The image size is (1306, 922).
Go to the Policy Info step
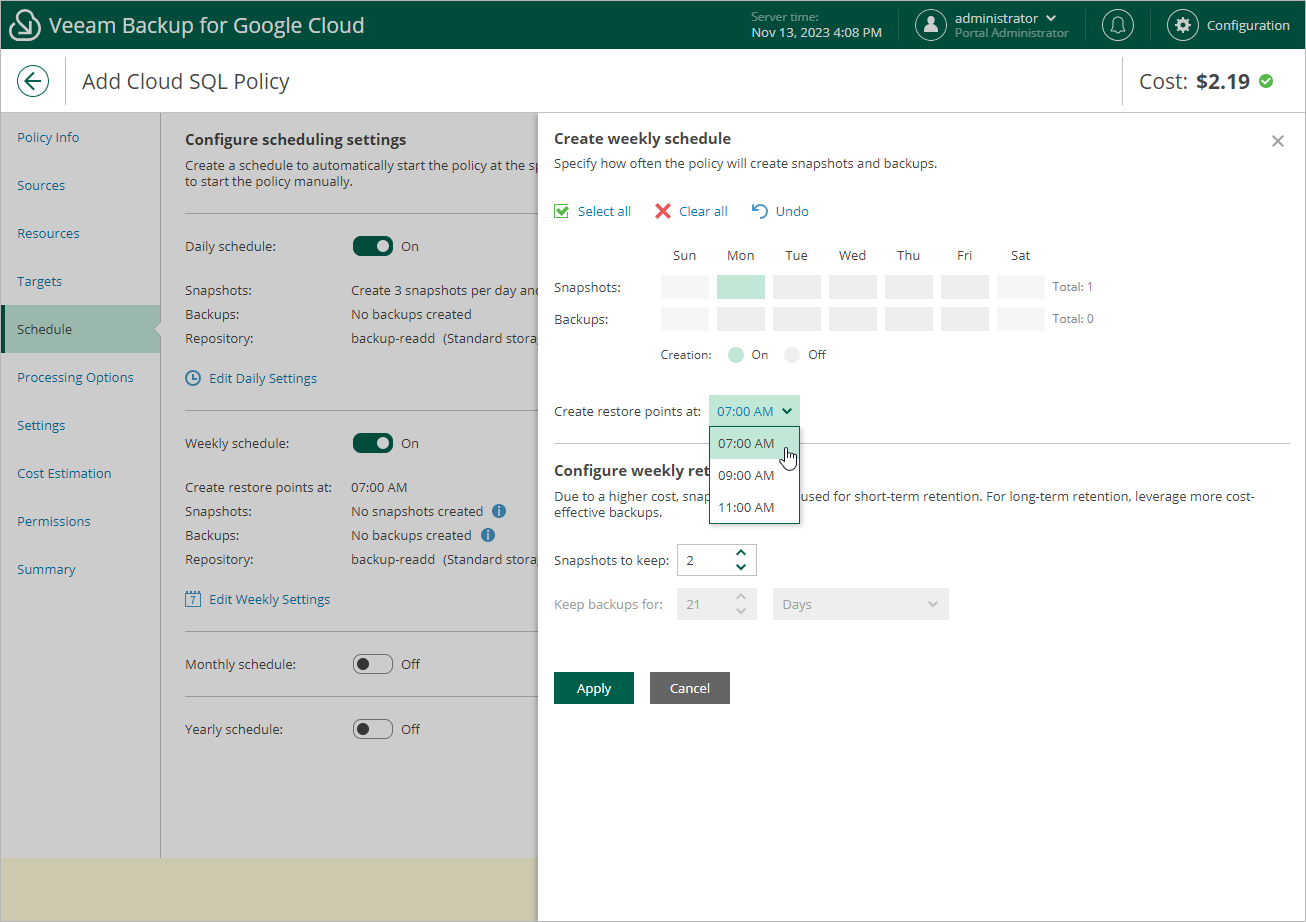tap(80, 137)
